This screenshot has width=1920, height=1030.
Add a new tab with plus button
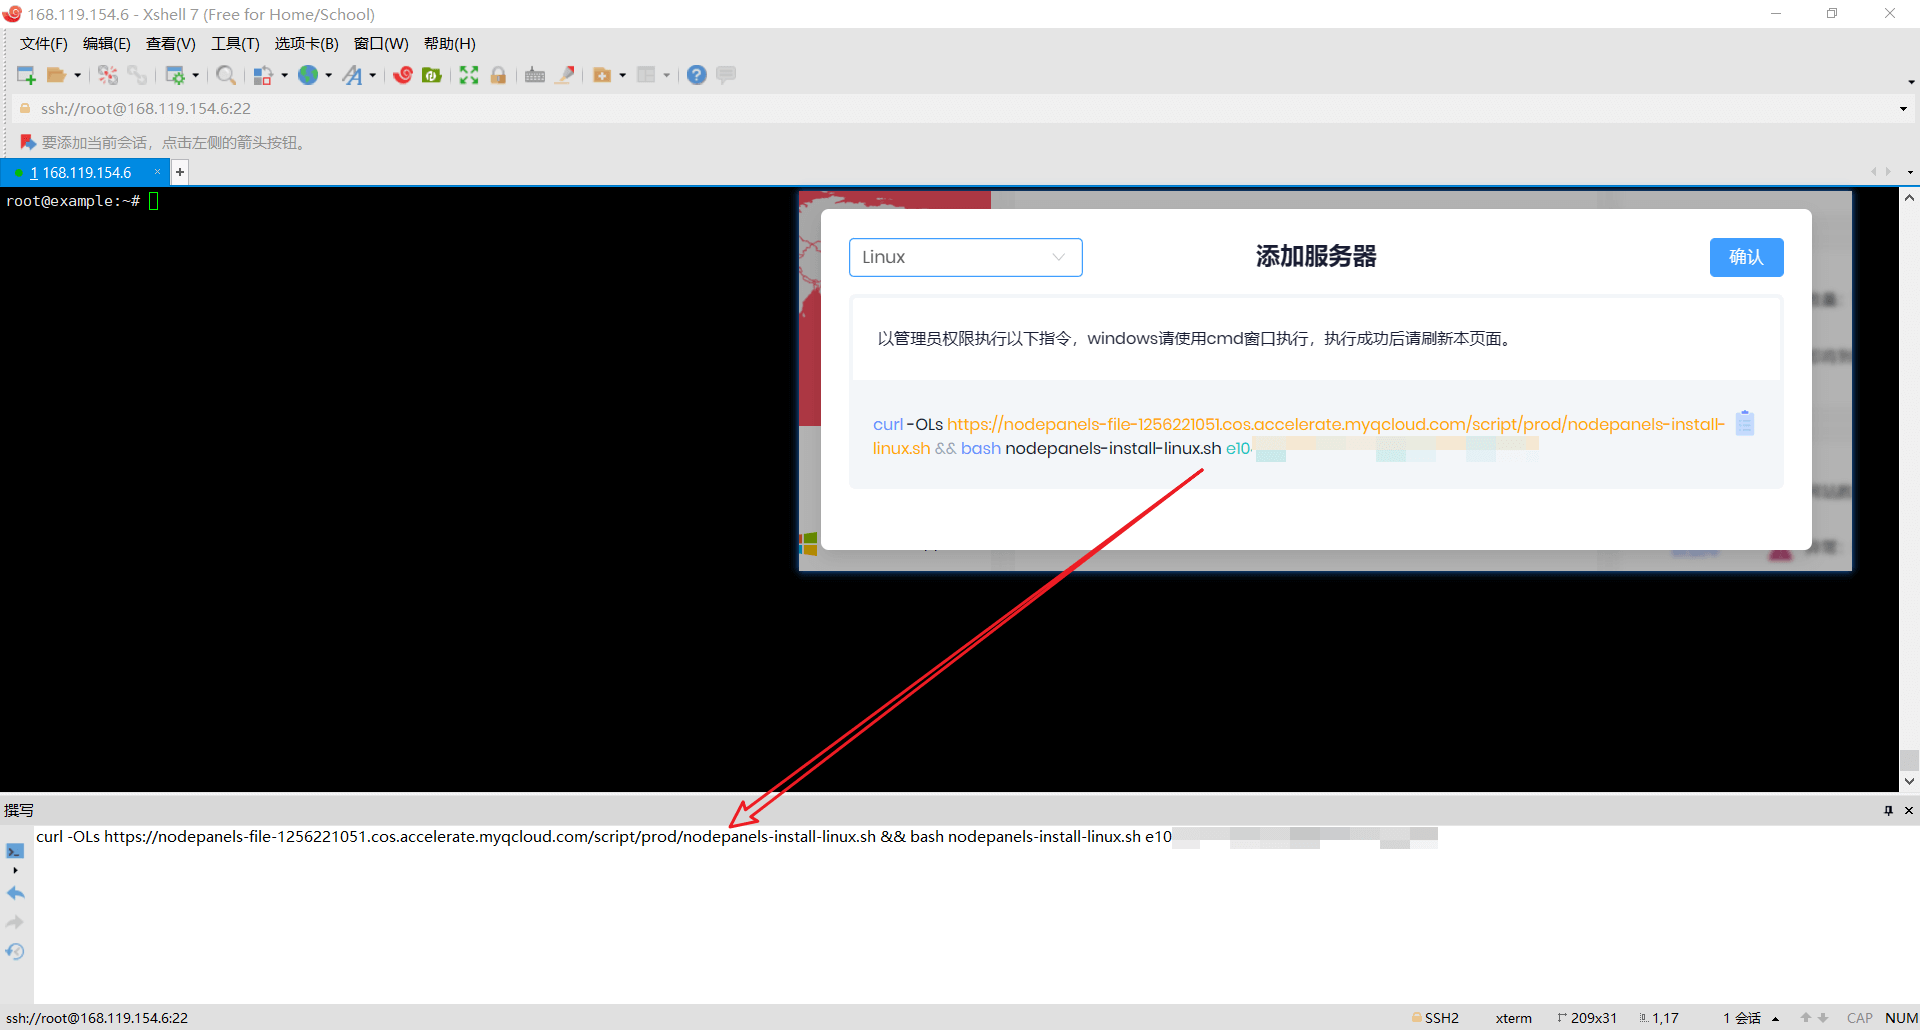pos(180,172)
